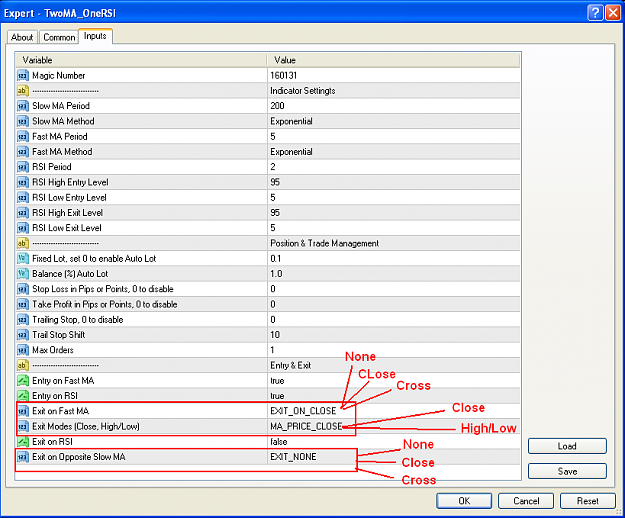Image resolution: width=625 pixels, height=518 pixels.
Task: Edit the Balance Auto Lot value 1.0
Action: pyautogui.click(x=276, y=274)
